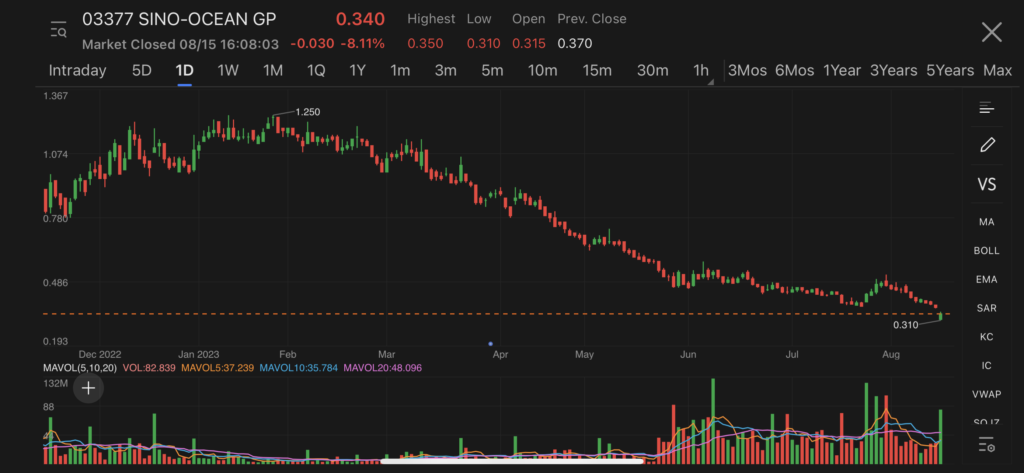
Task: Click the 0.310 low price label
Action: click(906, 325)
